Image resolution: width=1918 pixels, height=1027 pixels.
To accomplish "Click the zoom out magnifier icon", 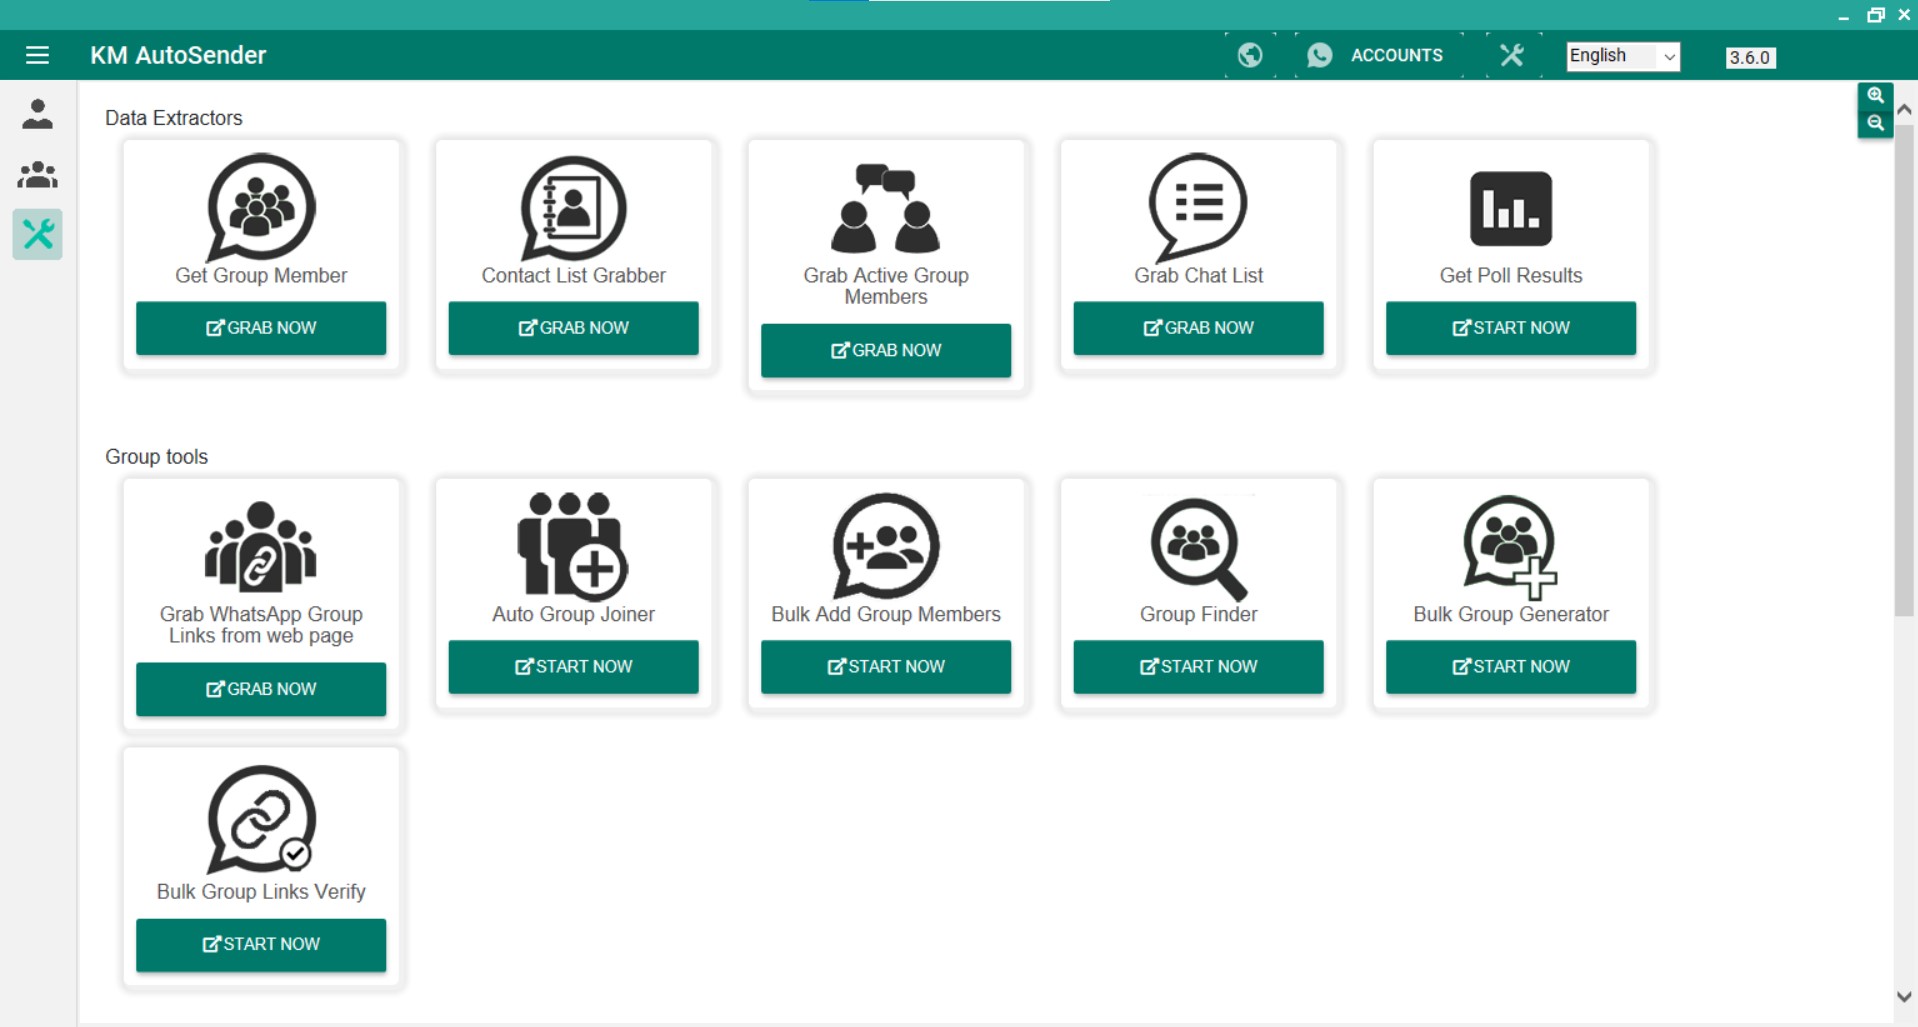I will (1875, 123).
